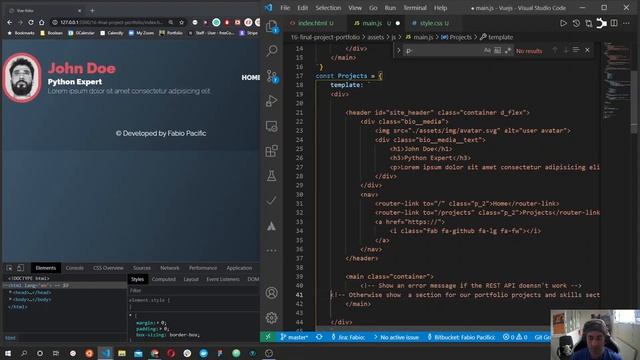The height and width of the screenshot is (360, 640).
Task: Split the editor to the right
Action: [614, 23]
